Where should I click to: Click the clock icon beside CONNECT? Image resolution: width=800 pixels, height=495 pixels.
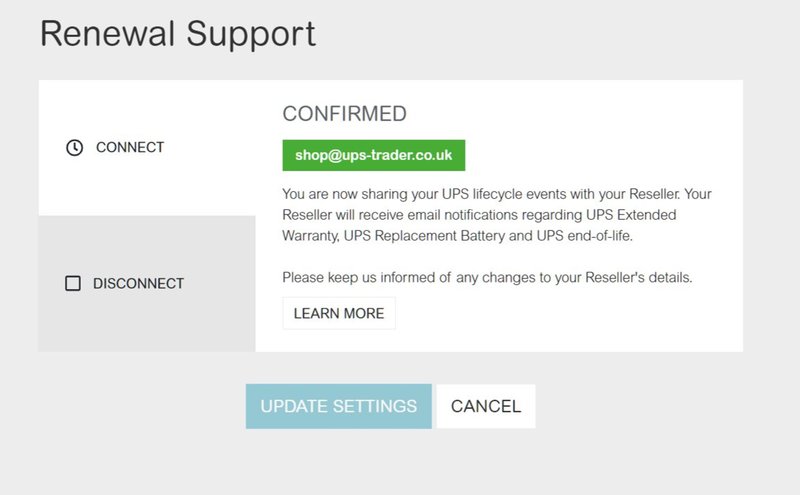click(74, 147)
